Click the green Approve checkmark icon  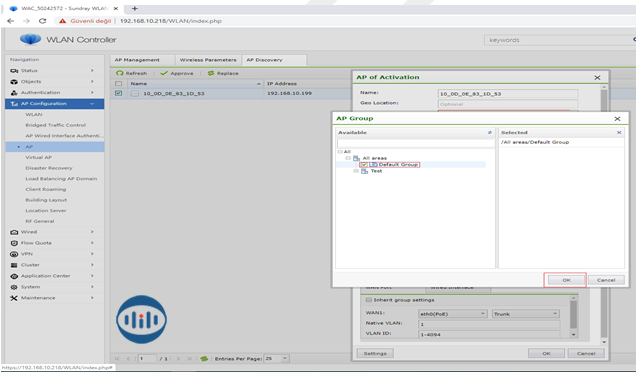click(x=164, y=73)
